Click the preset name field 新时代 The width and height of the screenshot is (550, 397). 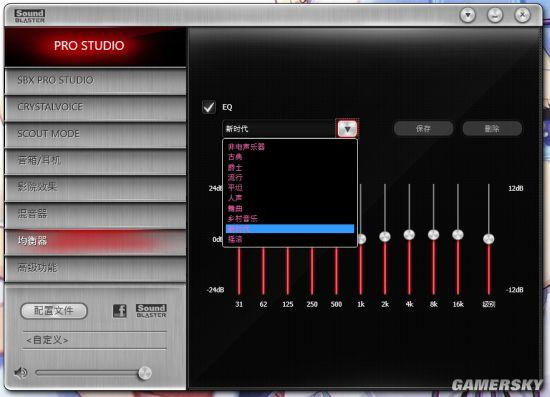(x=279, y=129)
